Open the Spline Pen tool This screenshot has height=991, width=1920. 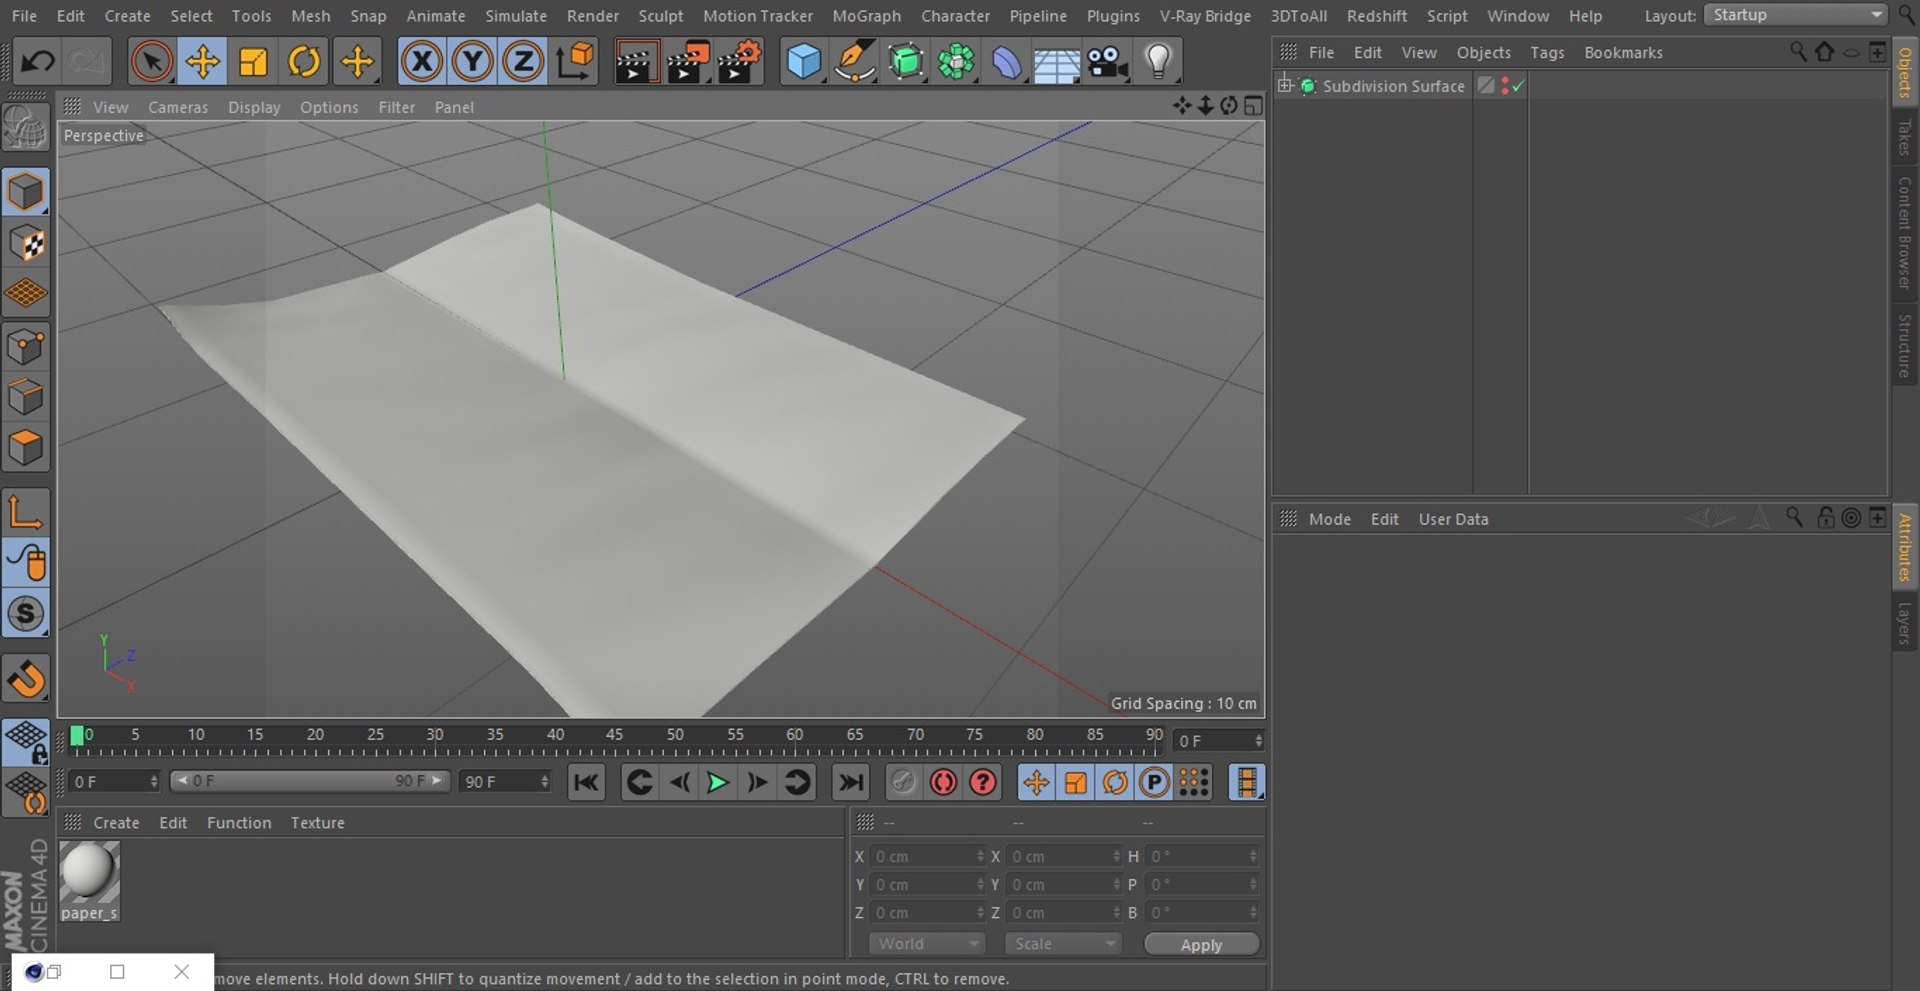pos(855,62)
